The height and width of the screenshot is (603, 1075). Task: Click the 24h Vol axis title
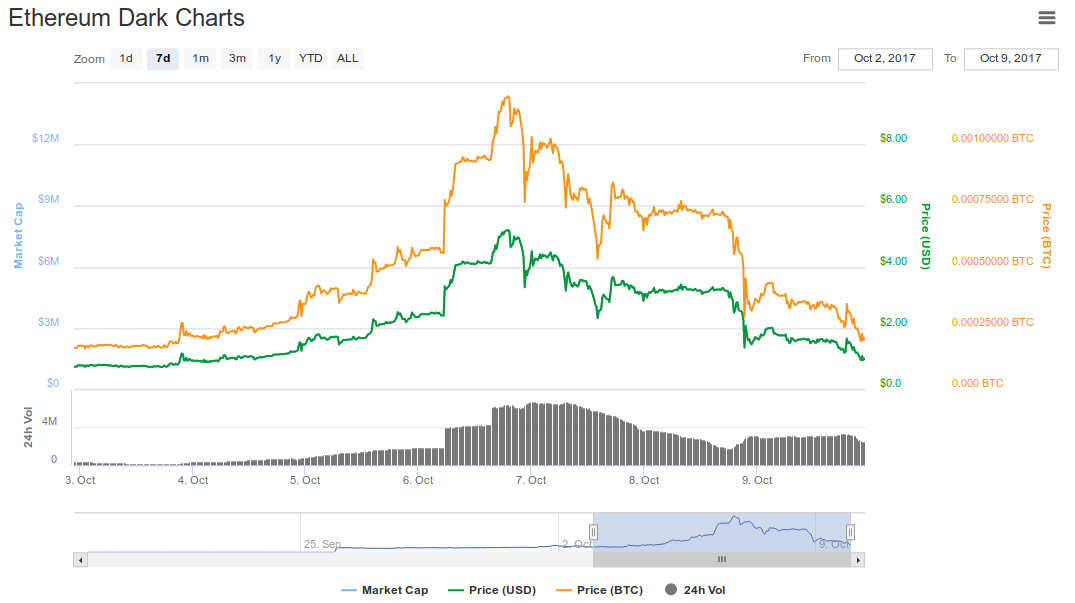(x=28, y=428)
